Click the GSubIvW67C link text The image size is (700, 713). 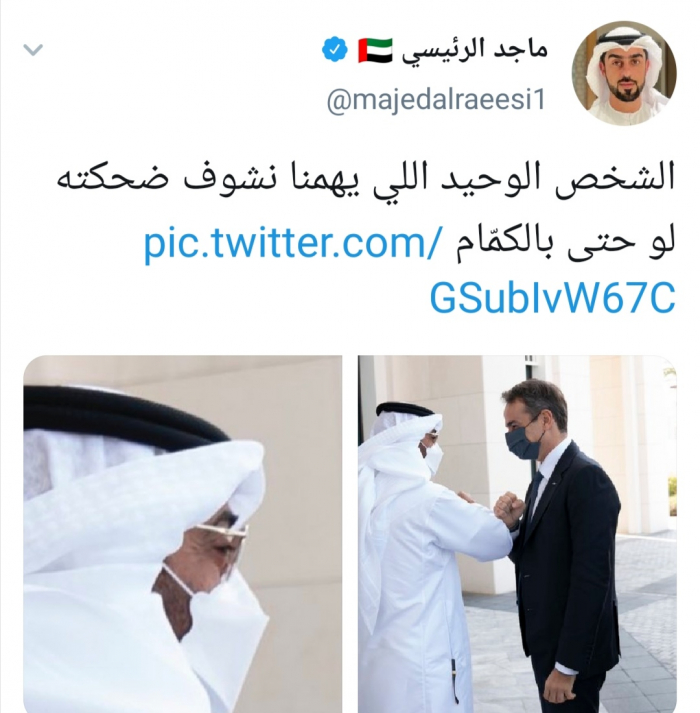552,299
